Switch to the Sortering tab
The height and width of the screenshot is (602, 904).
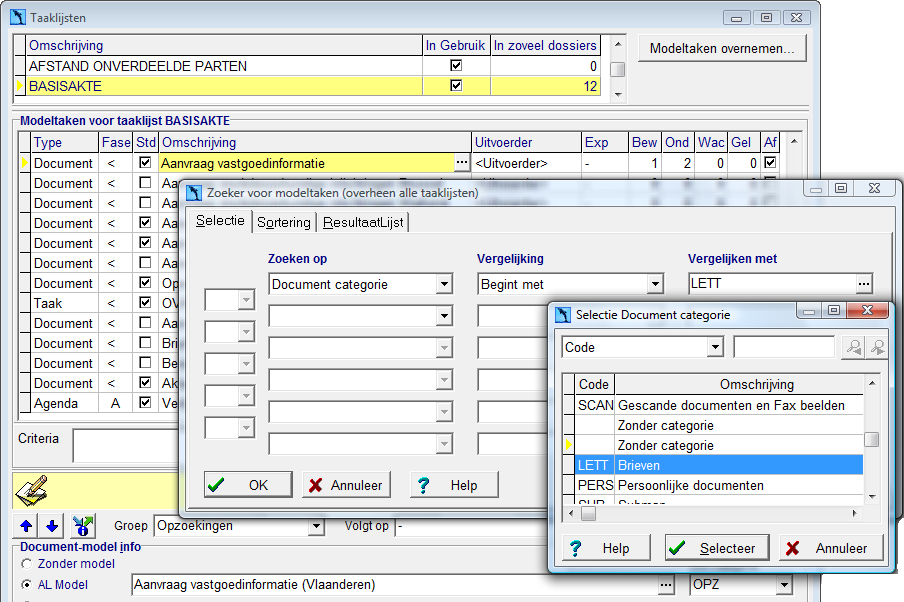point(284,222)
